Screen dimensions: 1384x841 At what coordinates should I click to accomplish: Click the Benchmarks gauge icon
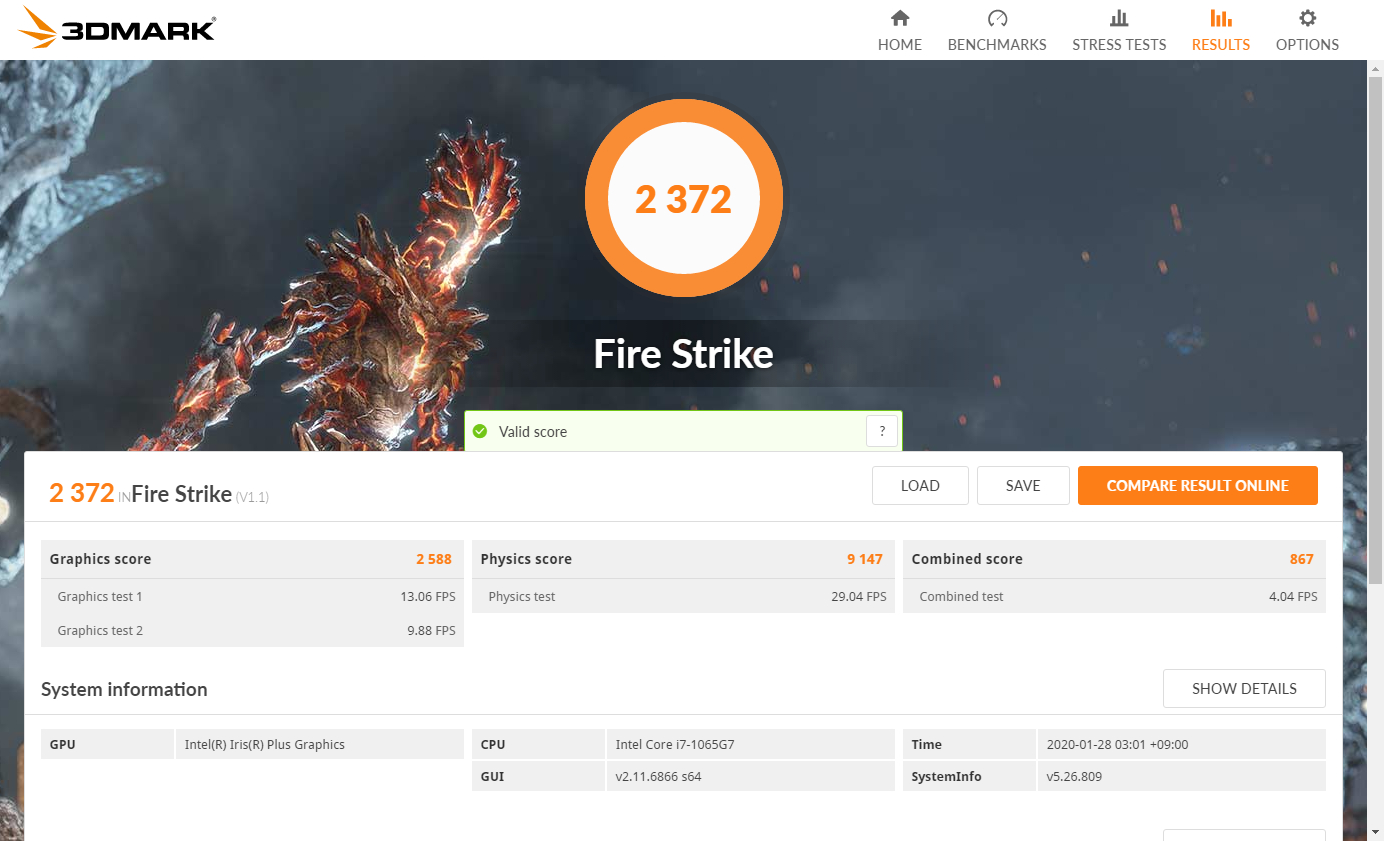pos(997,18)
